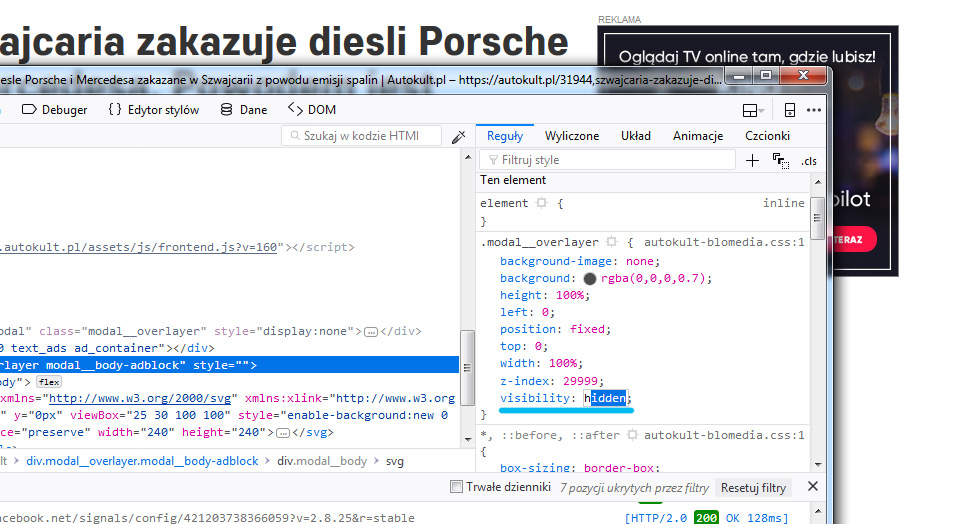Select the highlighted modal__body-adblock node row

point(230,365)
